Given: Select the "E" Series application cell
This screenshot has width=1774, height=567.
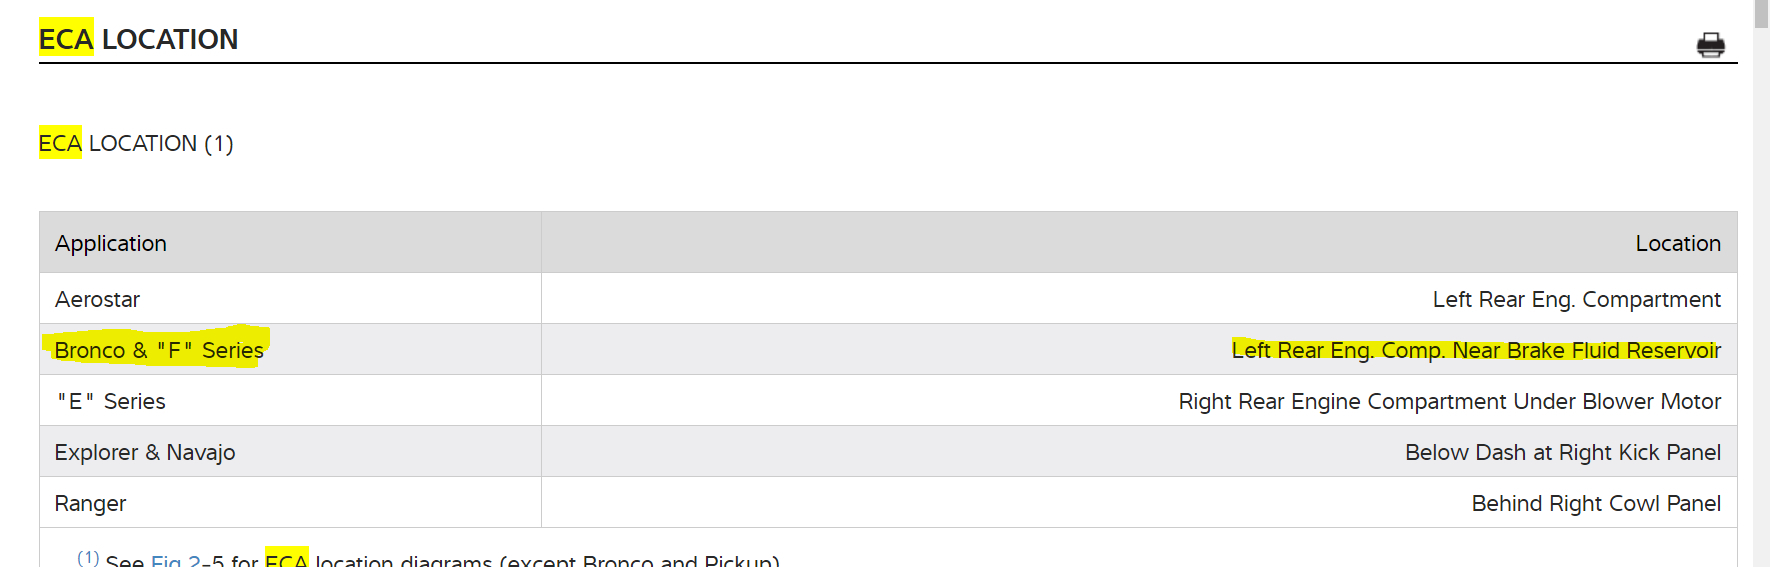Looking at the screenshot, I should (111, 401).
